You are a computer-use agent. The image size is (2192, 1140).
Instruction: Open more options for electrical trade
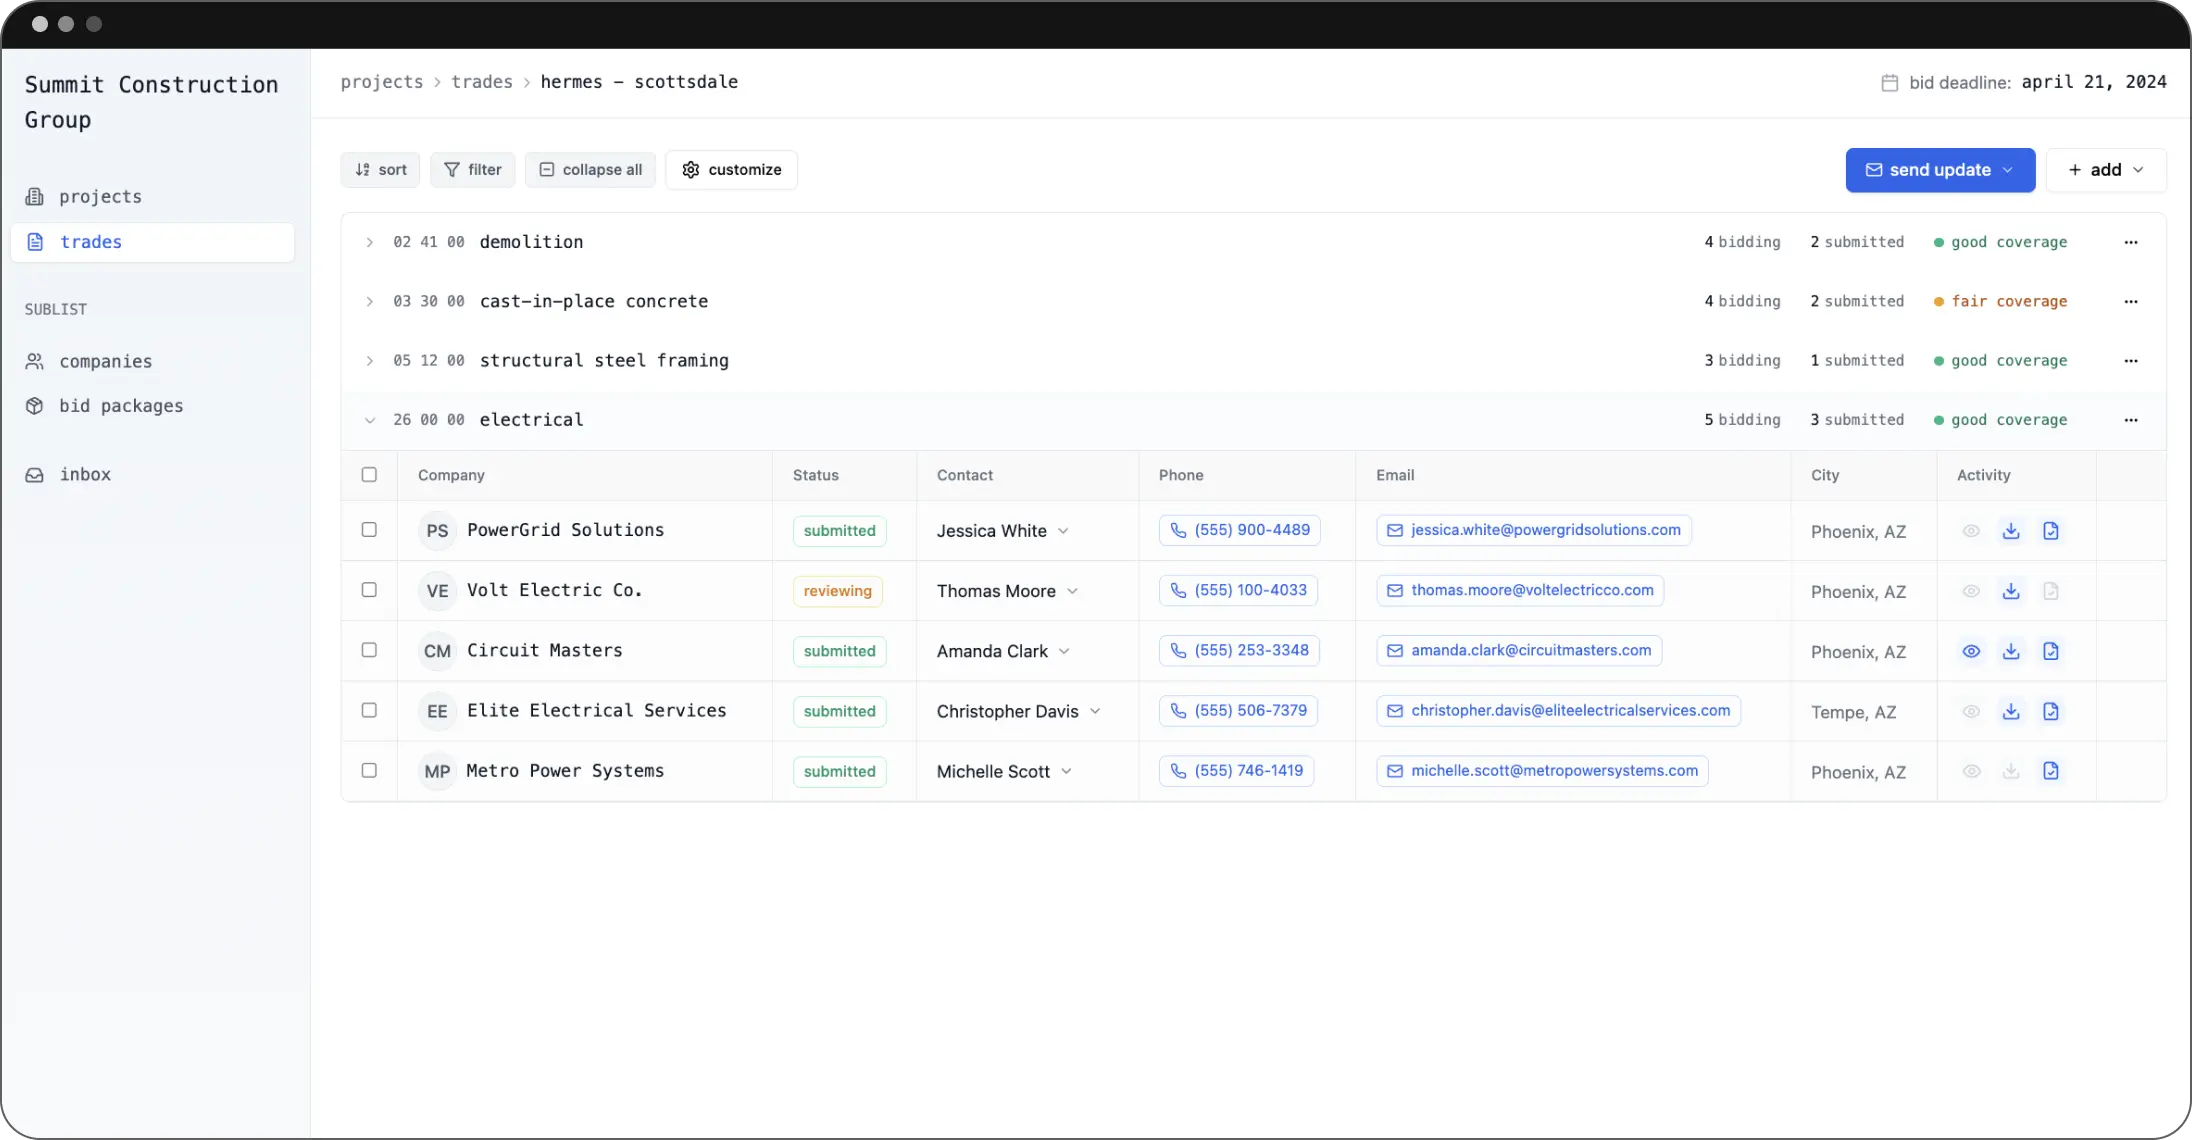pyautogui.click(x=2130, y=420)
